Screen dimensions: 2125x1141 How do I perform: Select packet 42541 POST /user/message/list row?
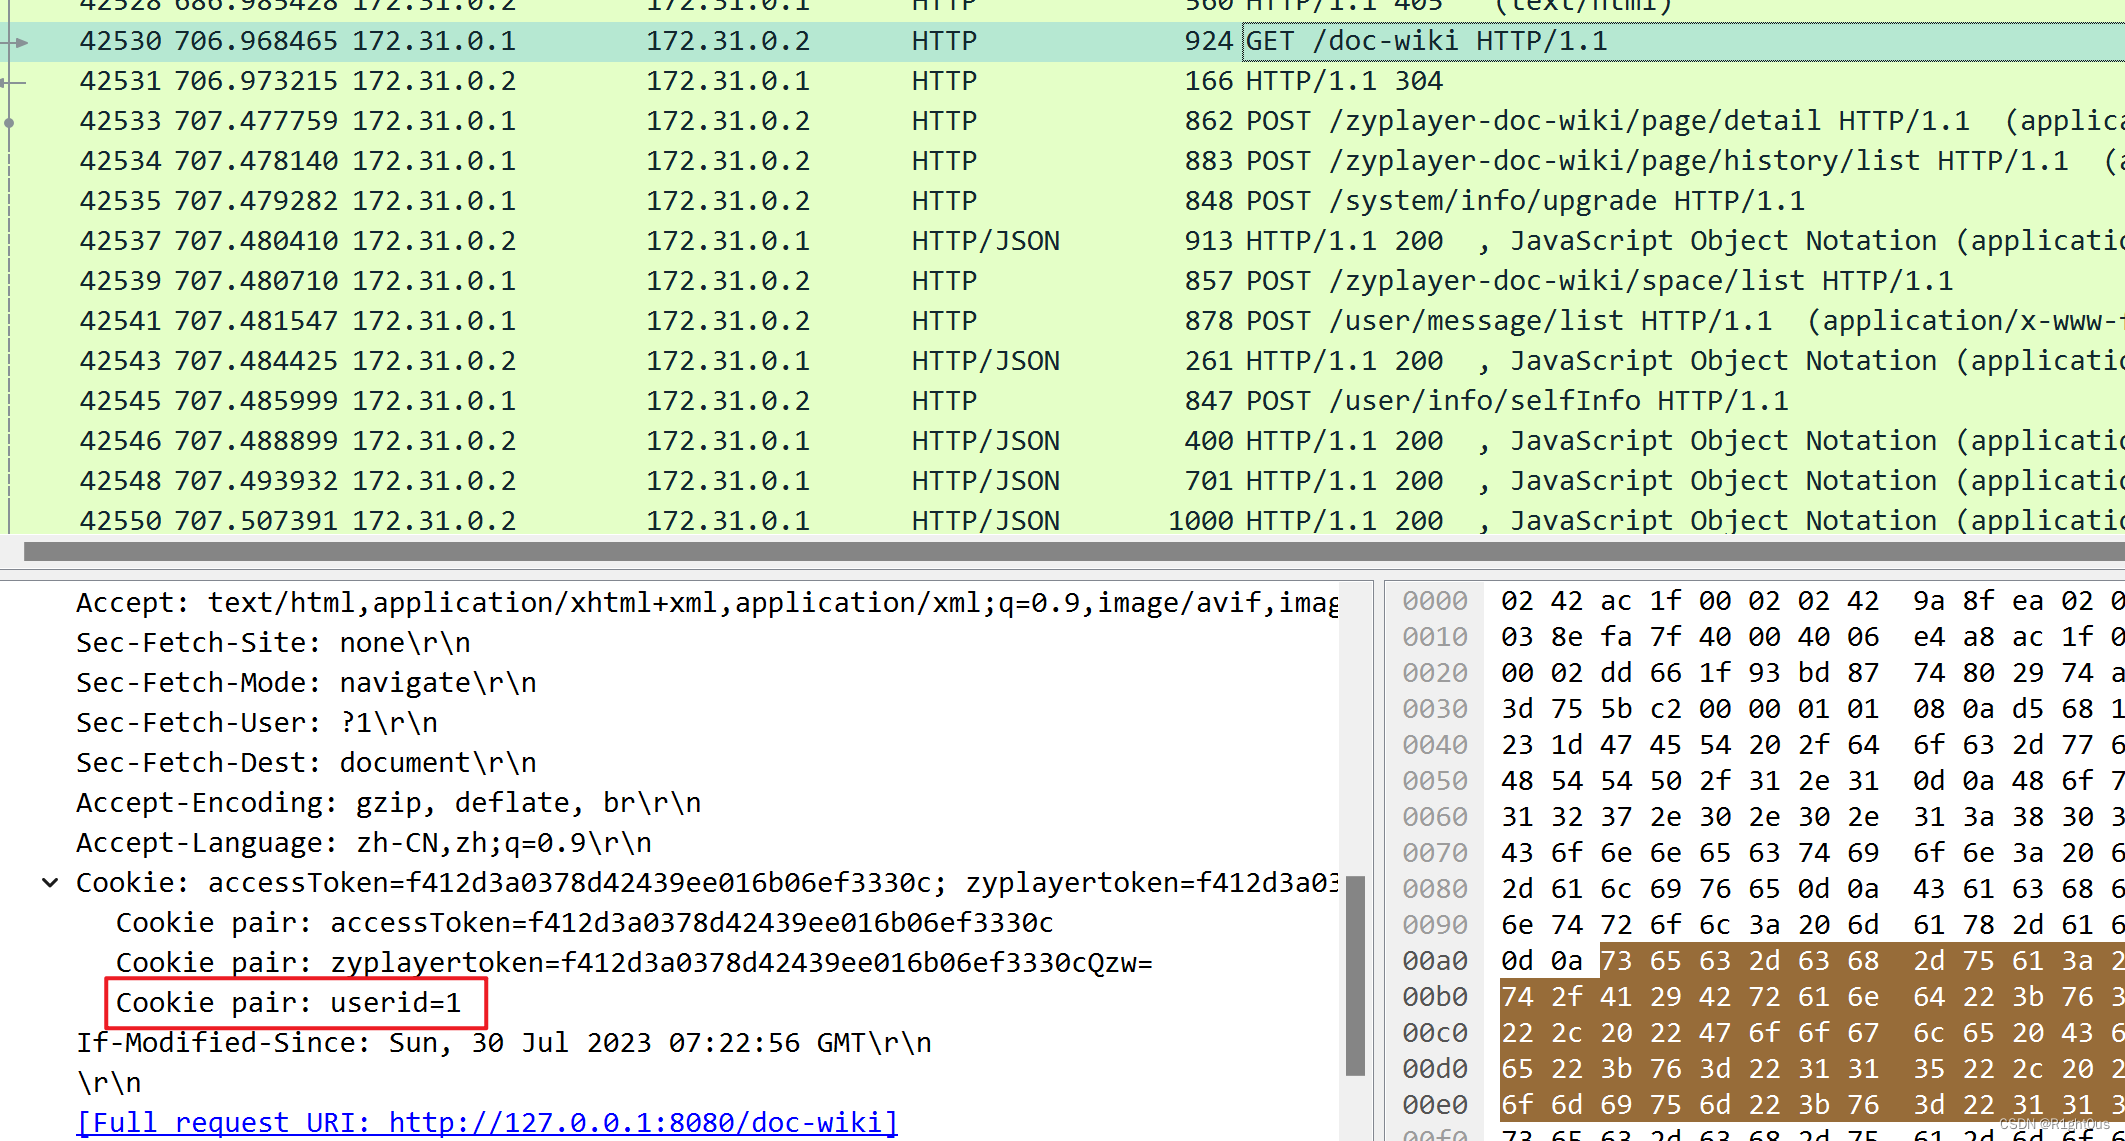1062,321
